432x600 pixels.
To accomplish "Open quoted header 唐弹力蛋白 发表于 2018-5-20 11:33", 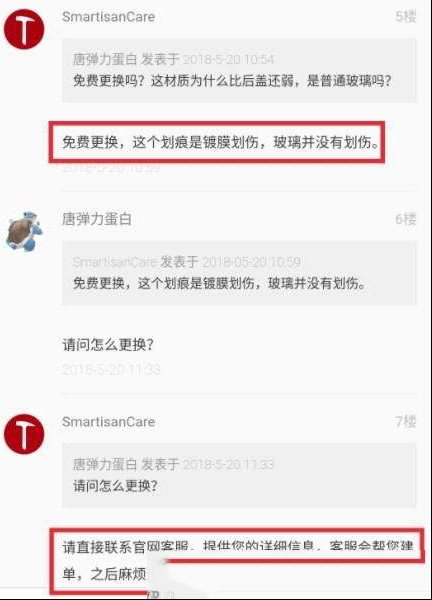I will (173, 464).
